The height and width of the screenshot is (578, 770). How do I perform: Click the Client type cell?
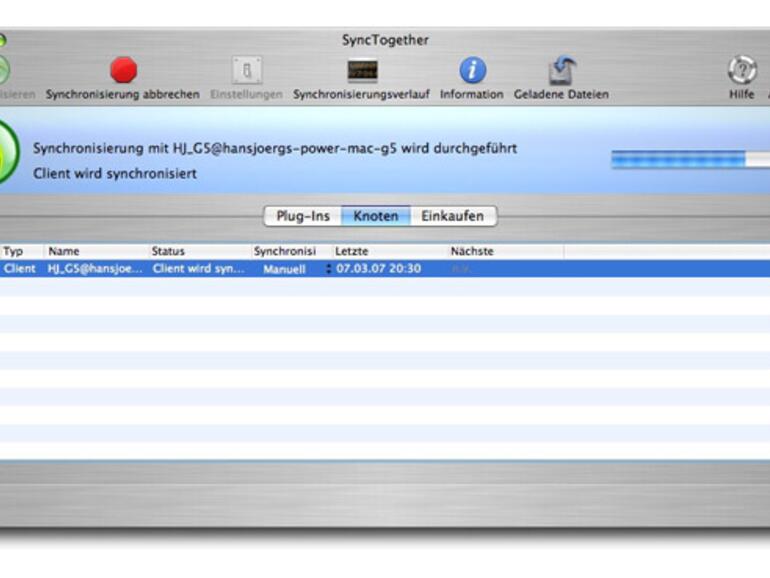coord(19,269)
